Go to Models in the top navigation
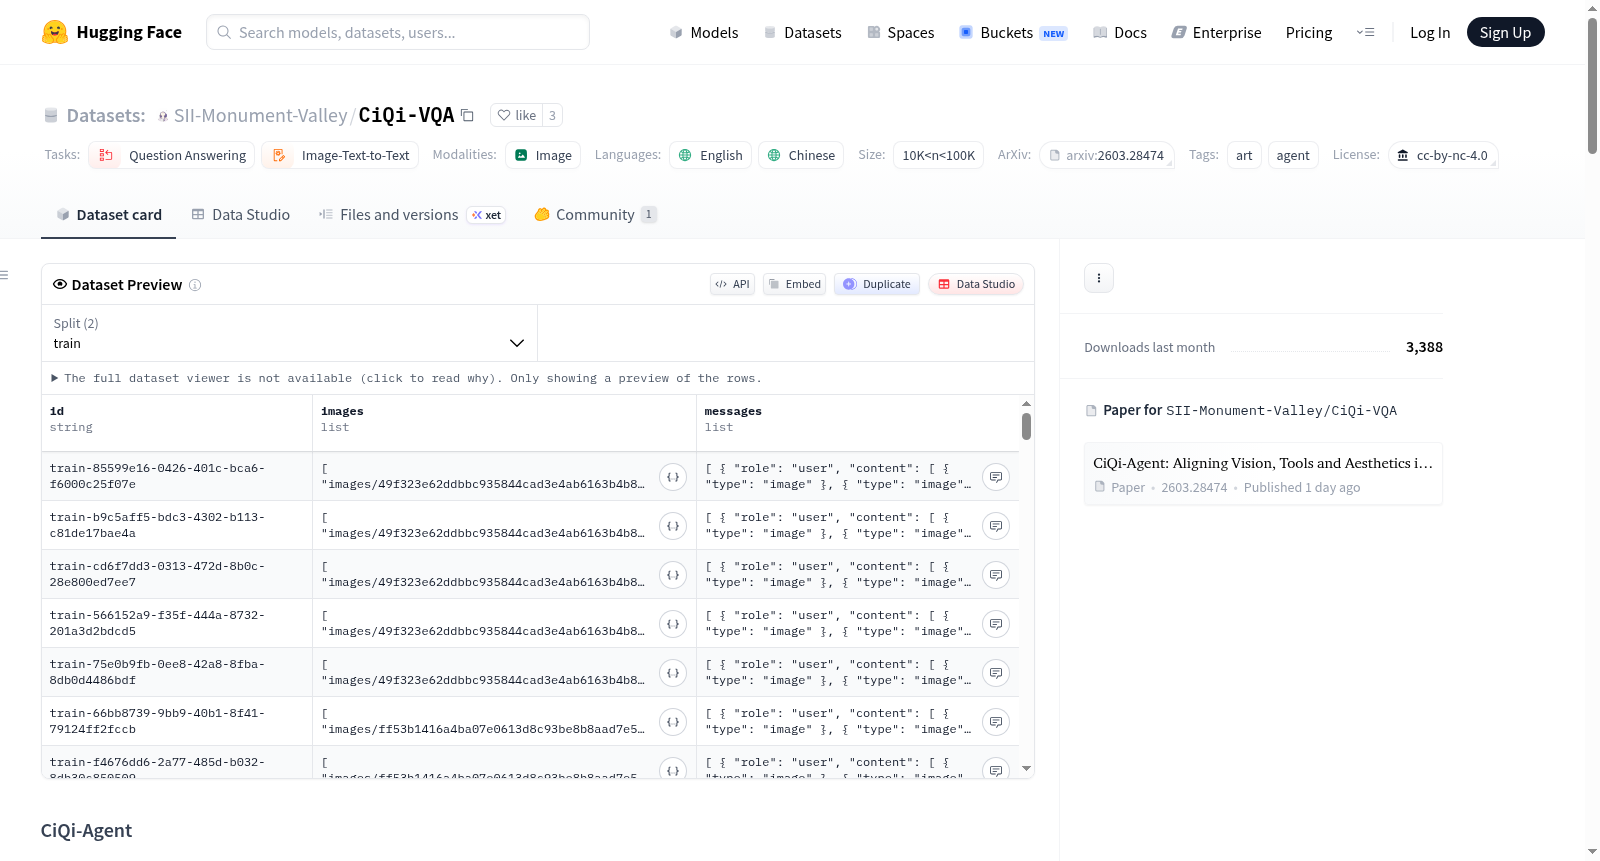 704,32
